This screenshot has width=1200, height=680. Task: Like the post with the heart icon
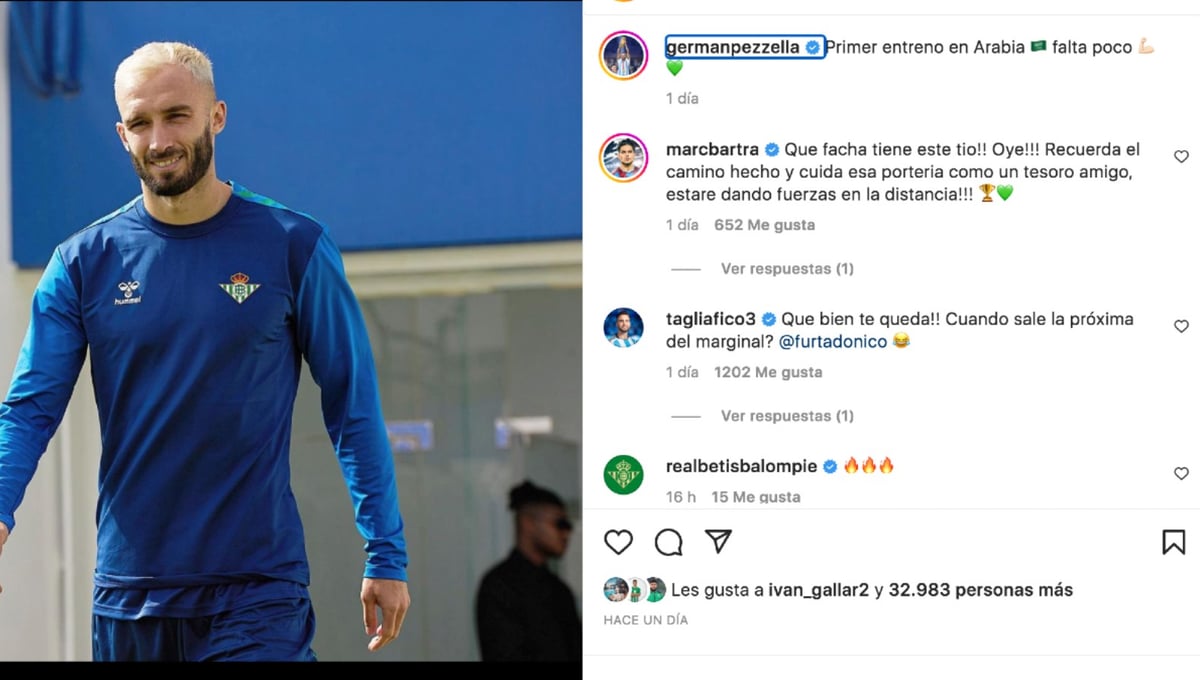619,542
